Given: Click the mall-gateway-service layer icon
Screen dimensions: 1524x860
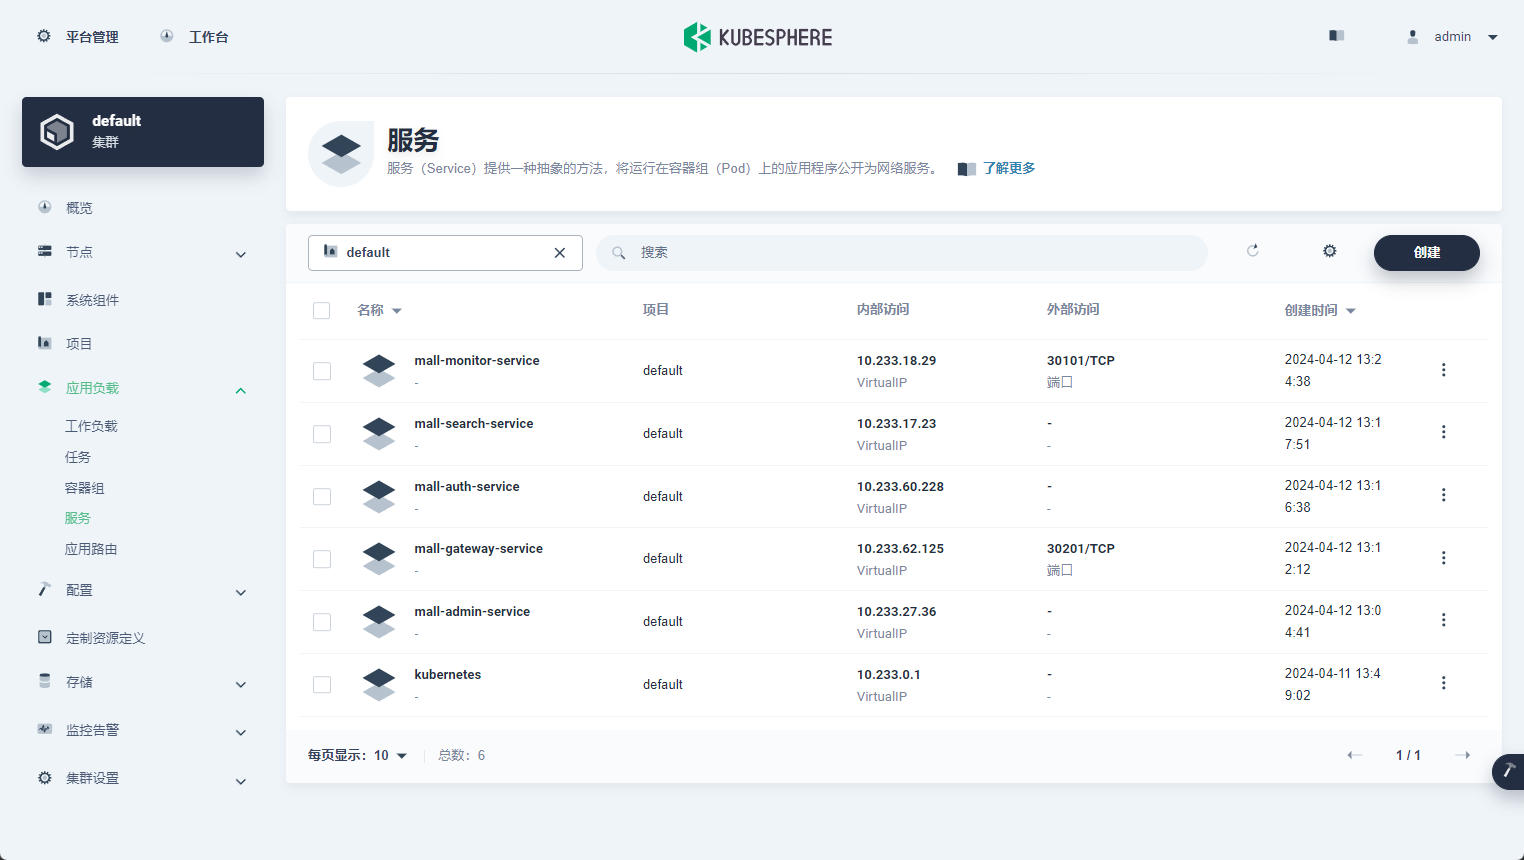Looking at the screenshot, I should [379, 559].
